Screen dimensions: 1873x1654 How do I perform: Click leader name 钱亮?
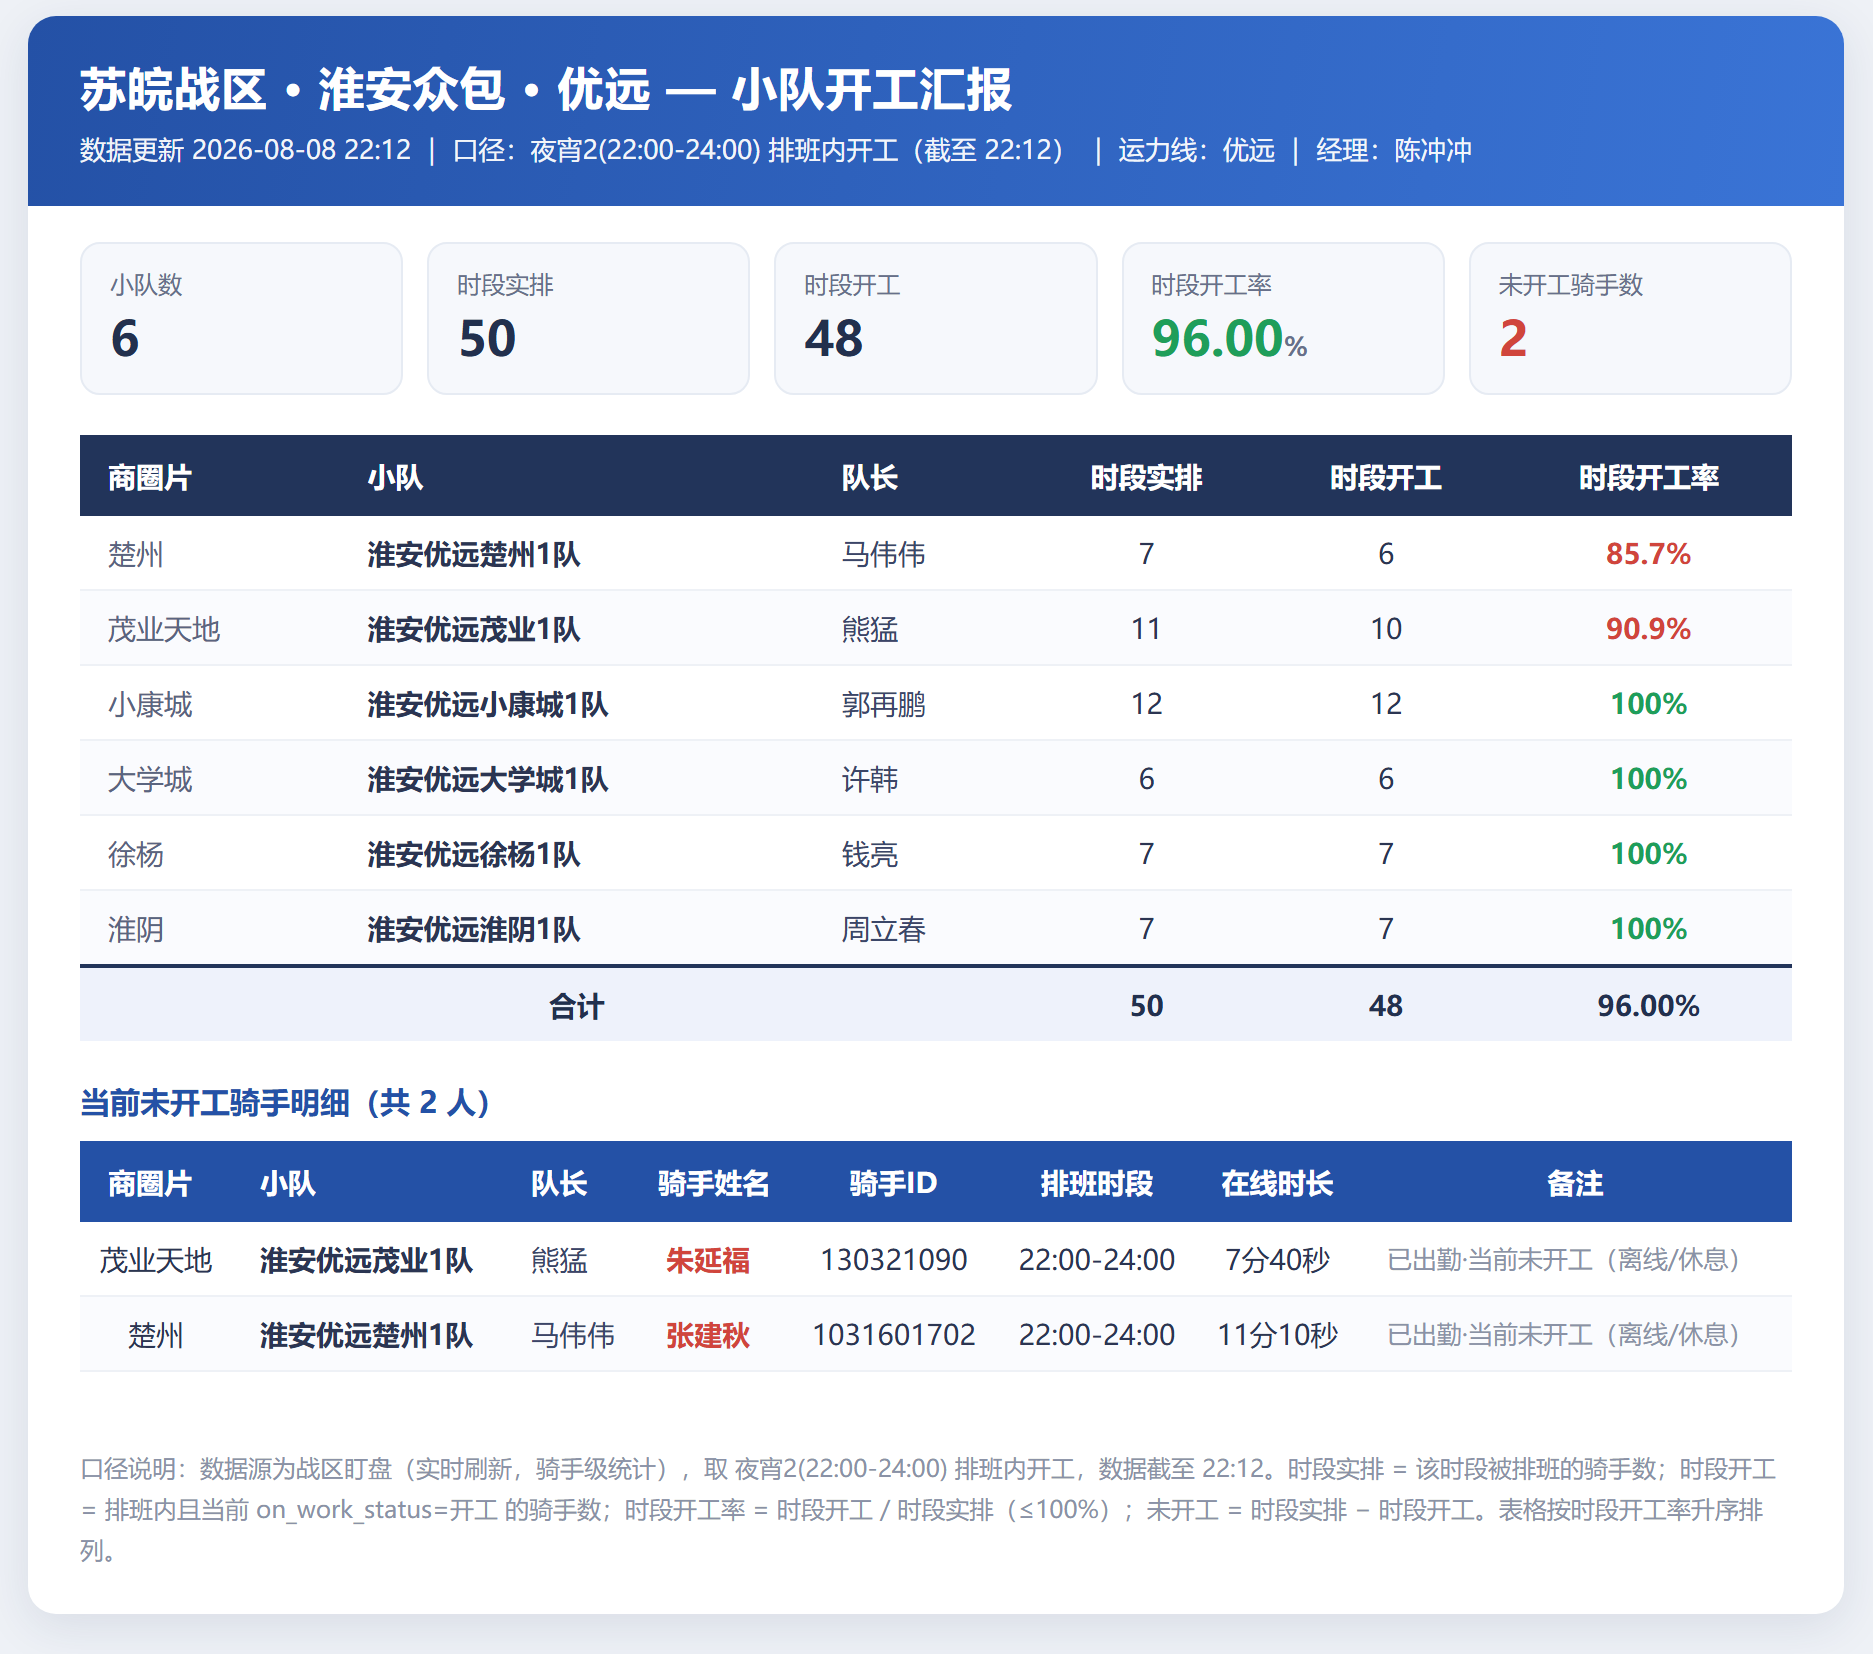pos(869,854)
